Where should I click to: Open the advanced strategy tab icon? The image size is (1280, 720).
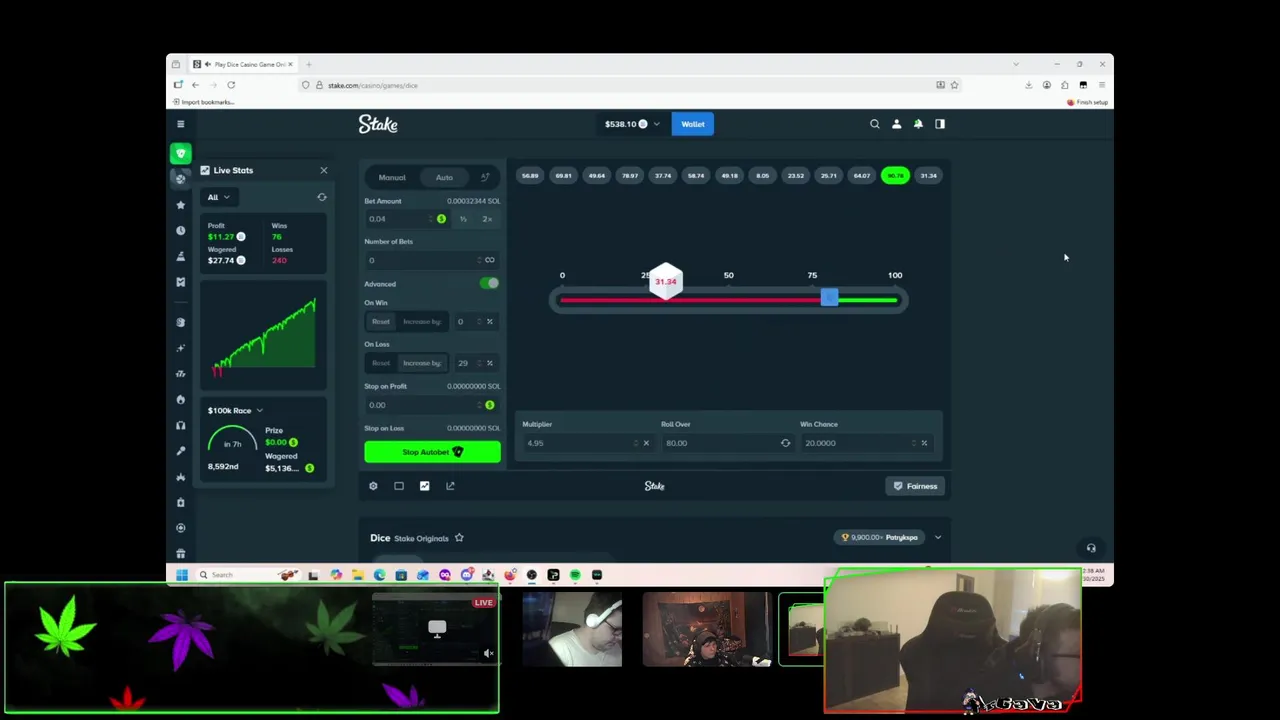tap(485, 178)
